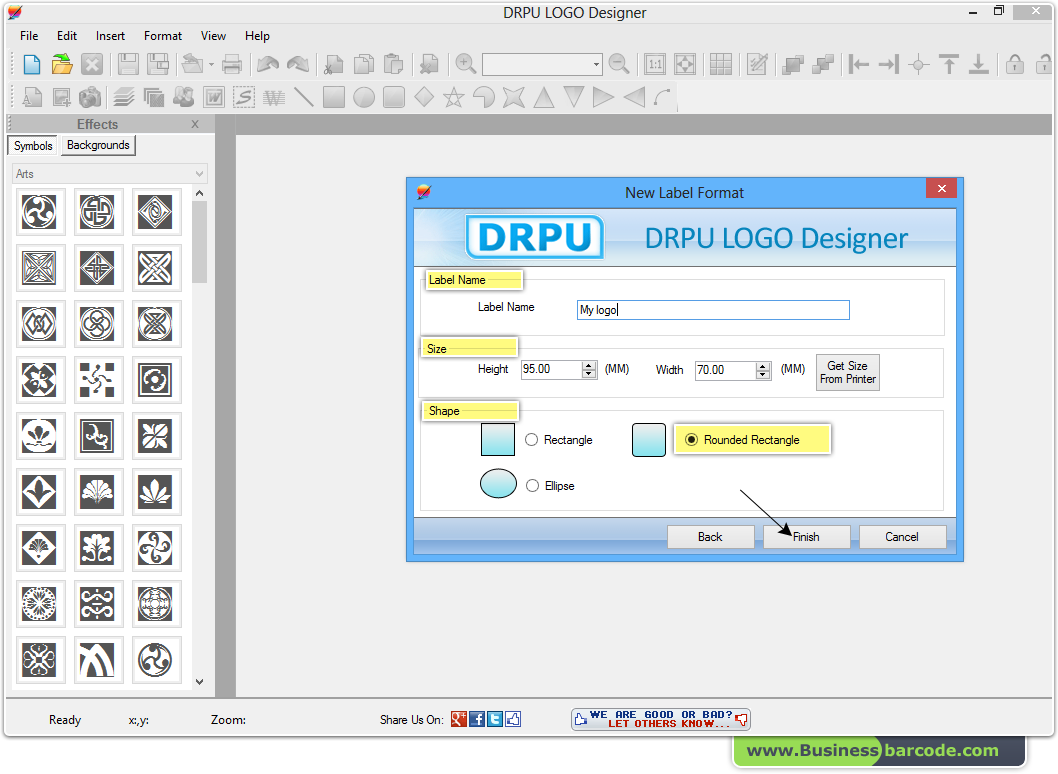
Task: Click the symbols list scrollbar down arrow
Action: (x=199, y=682)
